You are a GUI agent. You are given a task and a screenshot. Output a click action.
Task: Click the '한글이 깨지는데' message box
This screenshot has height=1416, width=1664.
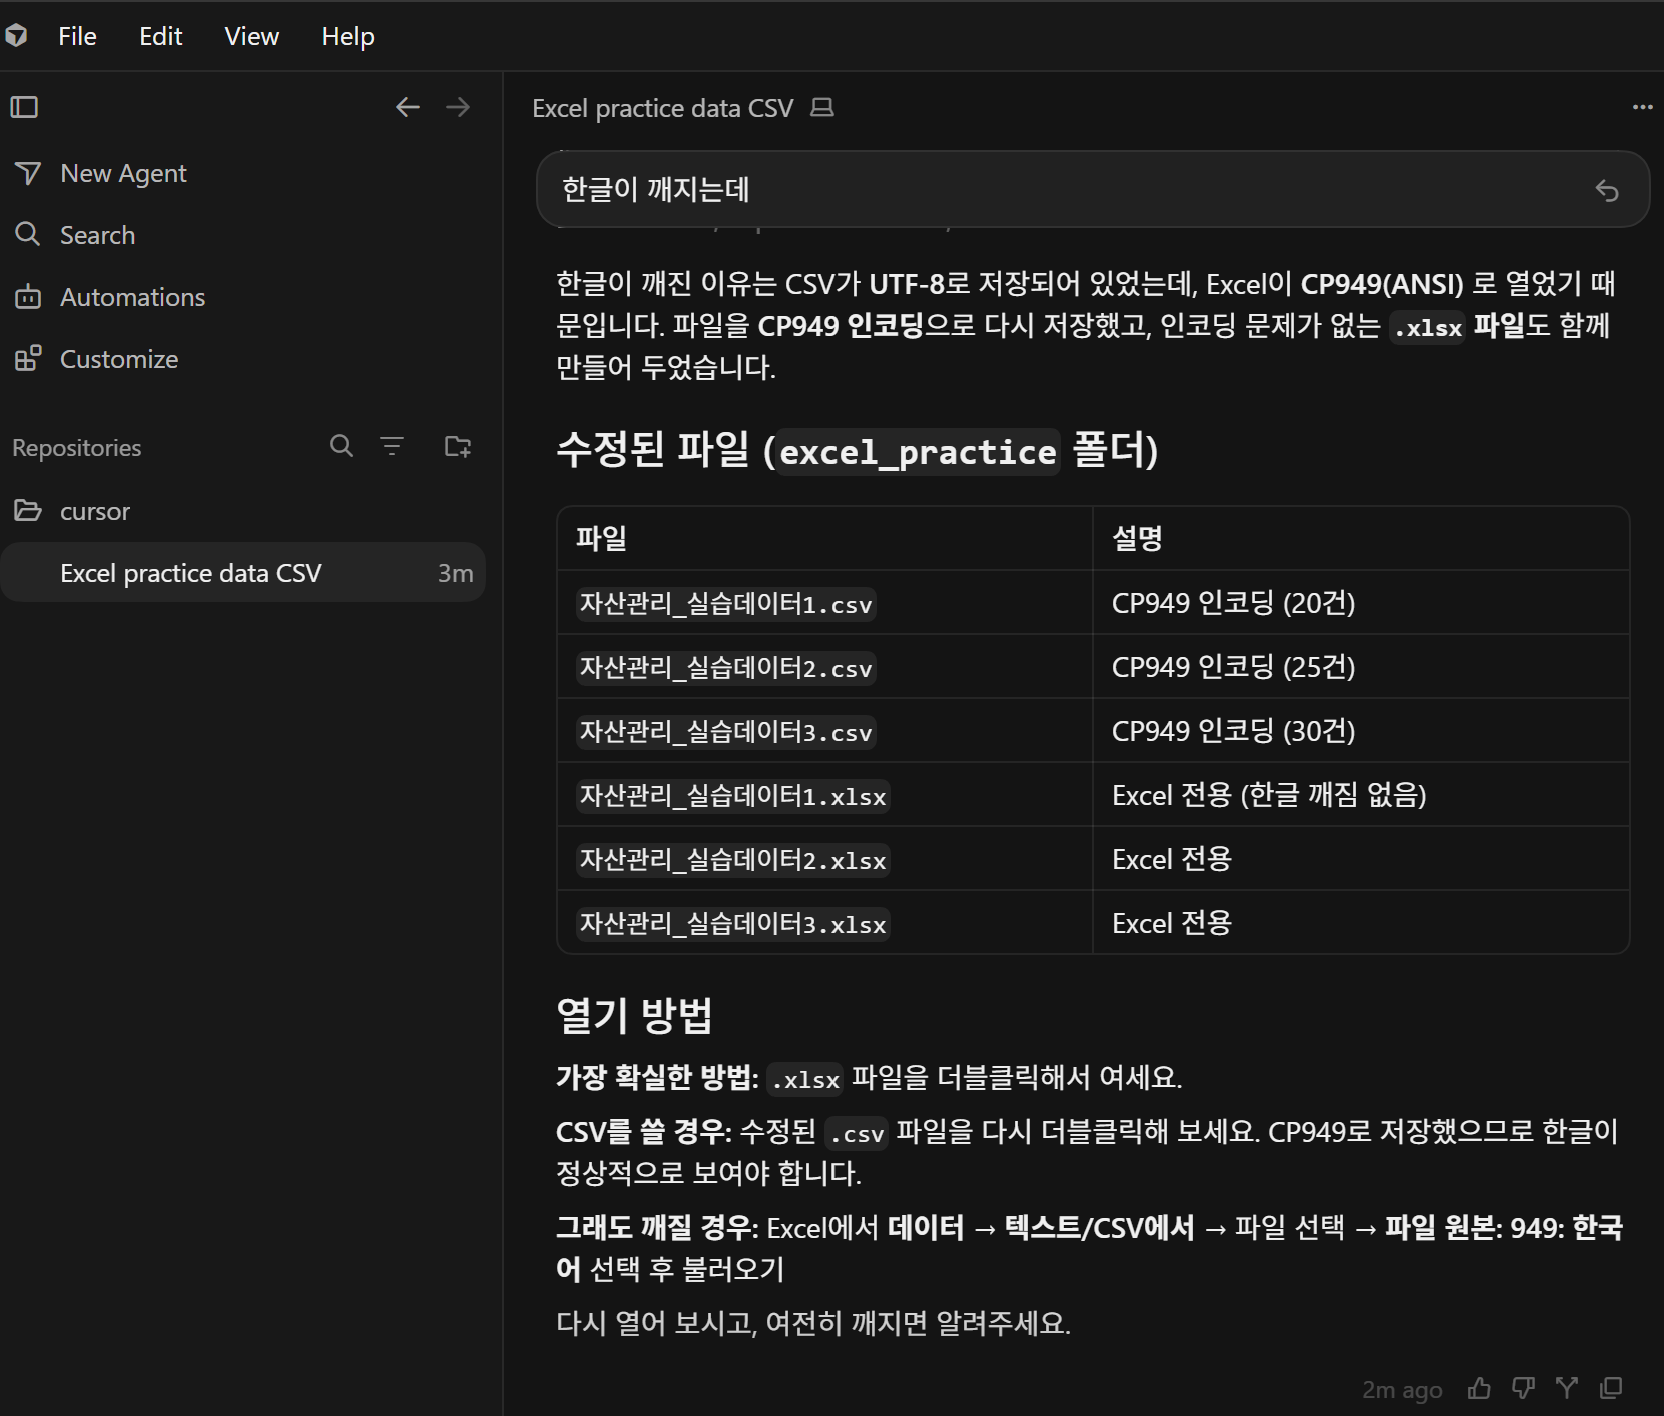(1093, 190)
